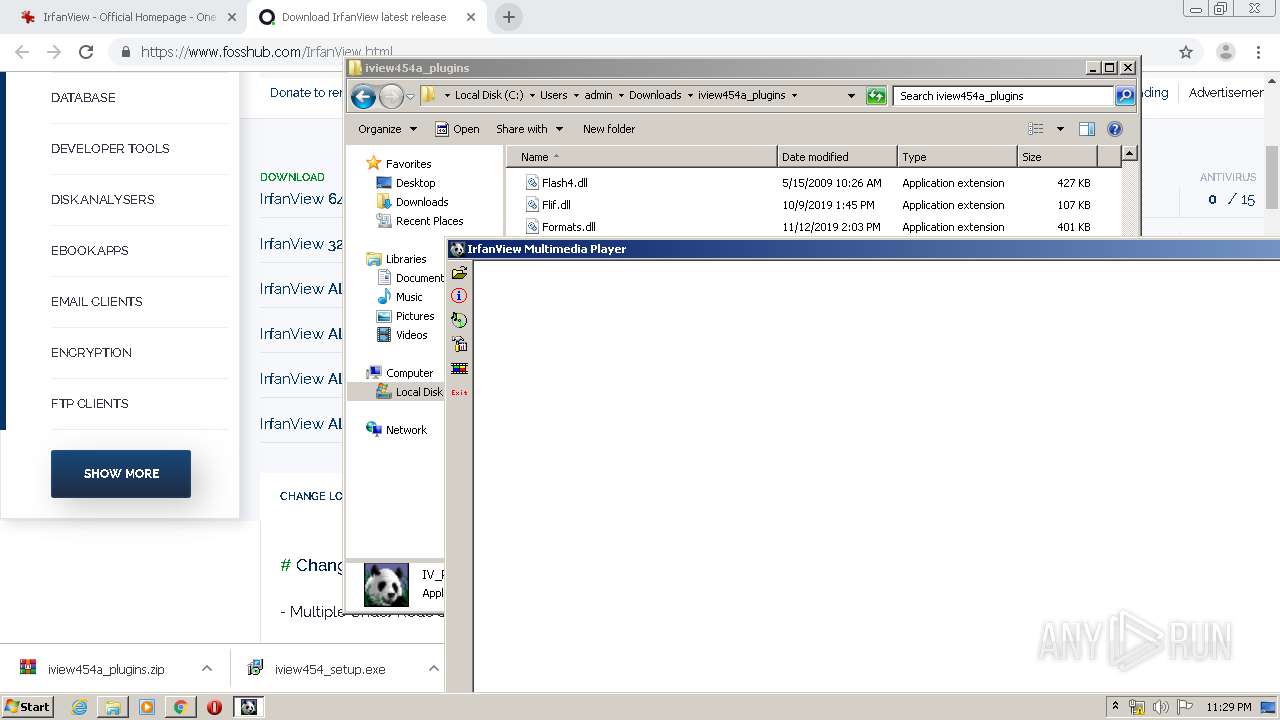Screen dimensions: 1280x720
Task: Click the Back arrow in Explorer window
Action: tap(363, 96)
